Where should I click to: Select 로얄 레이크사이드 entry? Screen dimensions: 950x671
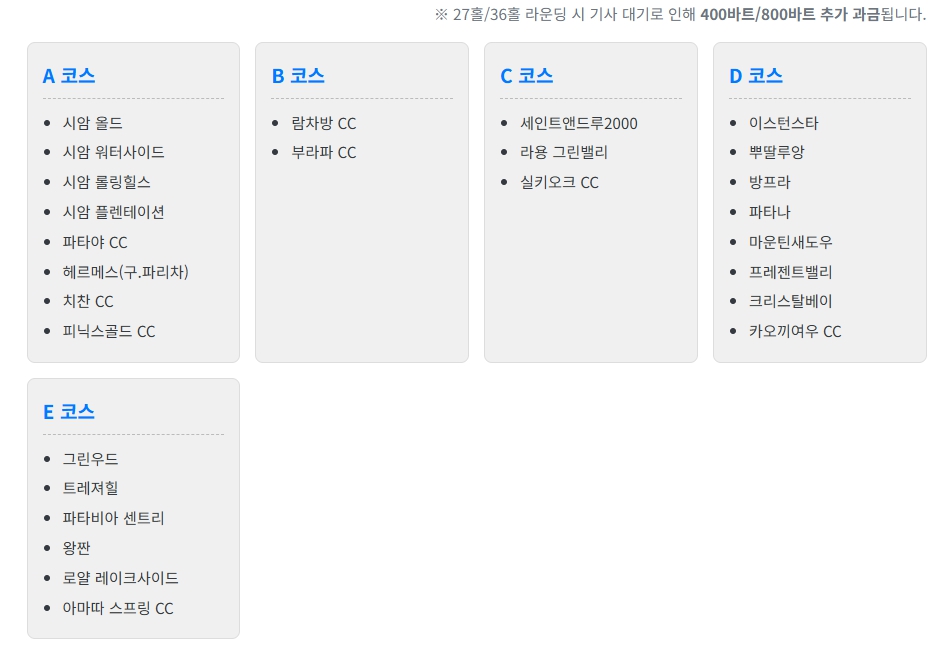tap(121, 578)
